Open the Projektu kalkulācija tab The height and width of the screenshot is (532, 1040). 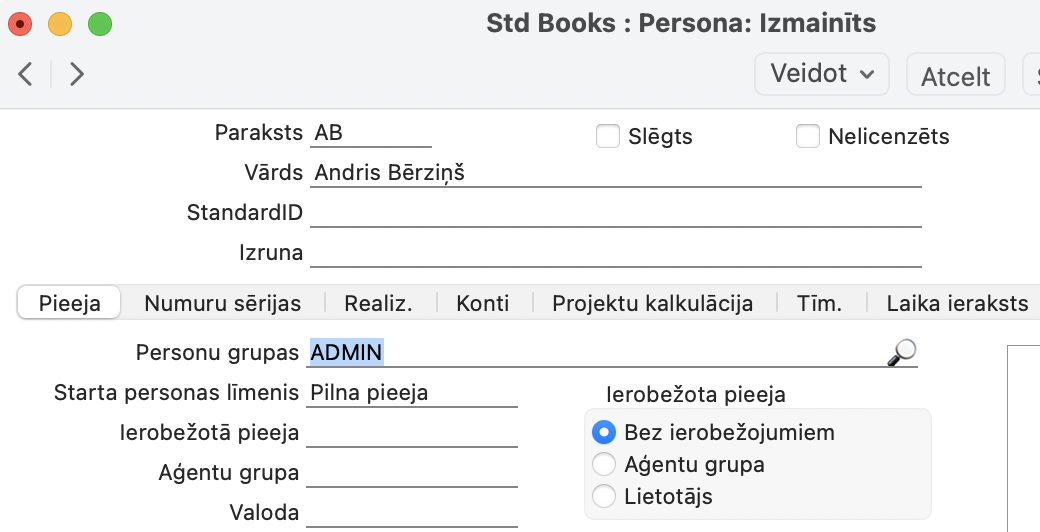pyautogui.click(x=652, y=303)
